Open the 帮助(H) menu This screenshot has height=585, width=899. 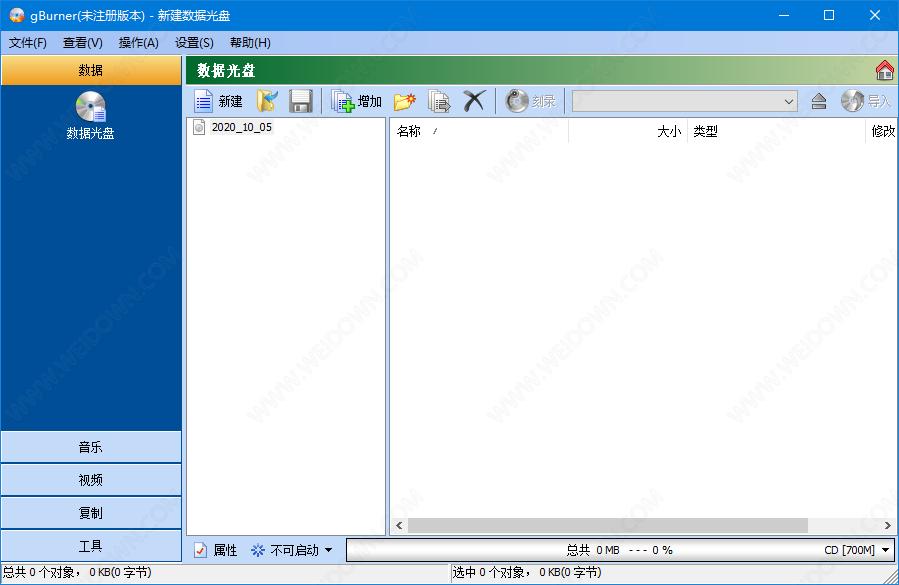click(250, 43)
